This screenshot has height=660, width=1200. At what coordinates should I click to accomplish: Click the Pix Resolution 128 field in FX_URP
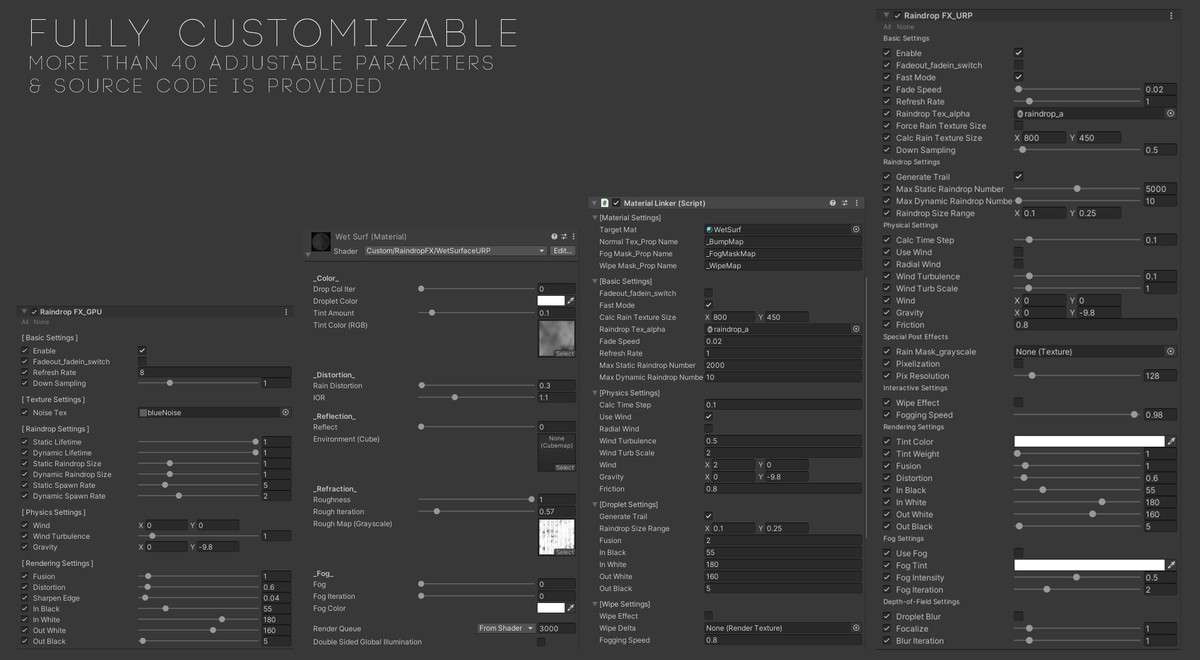1160,376
